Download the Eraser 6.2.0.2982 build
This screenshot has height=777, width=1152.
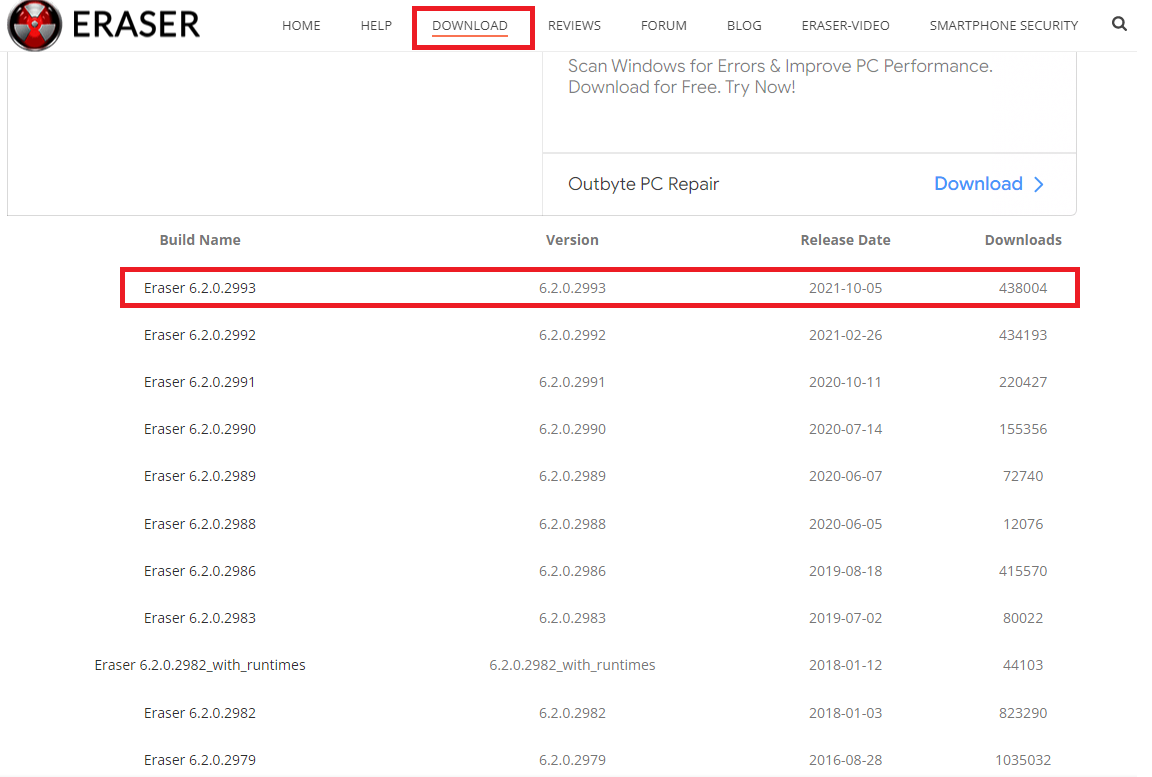200,713
